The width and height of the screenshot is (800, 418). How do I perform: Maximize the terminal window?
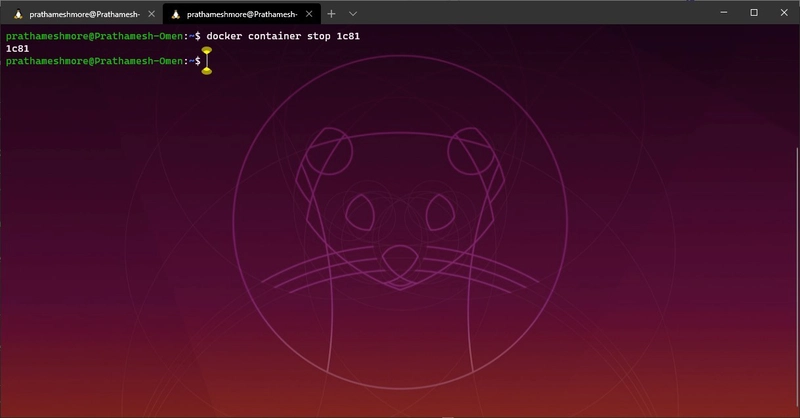pyautogui.click(x=754, y=12)
